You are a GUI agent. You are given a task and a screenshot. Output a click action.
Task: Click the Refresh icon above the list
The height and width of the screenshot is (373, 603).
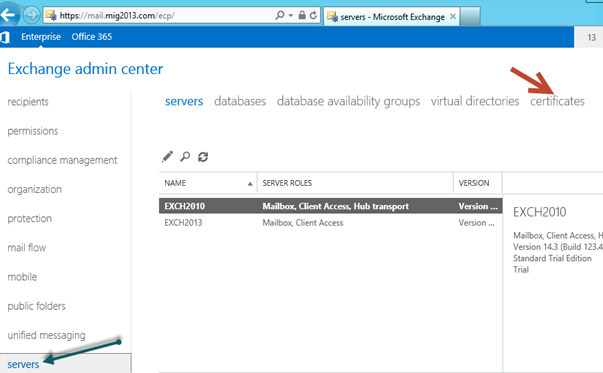203,157
